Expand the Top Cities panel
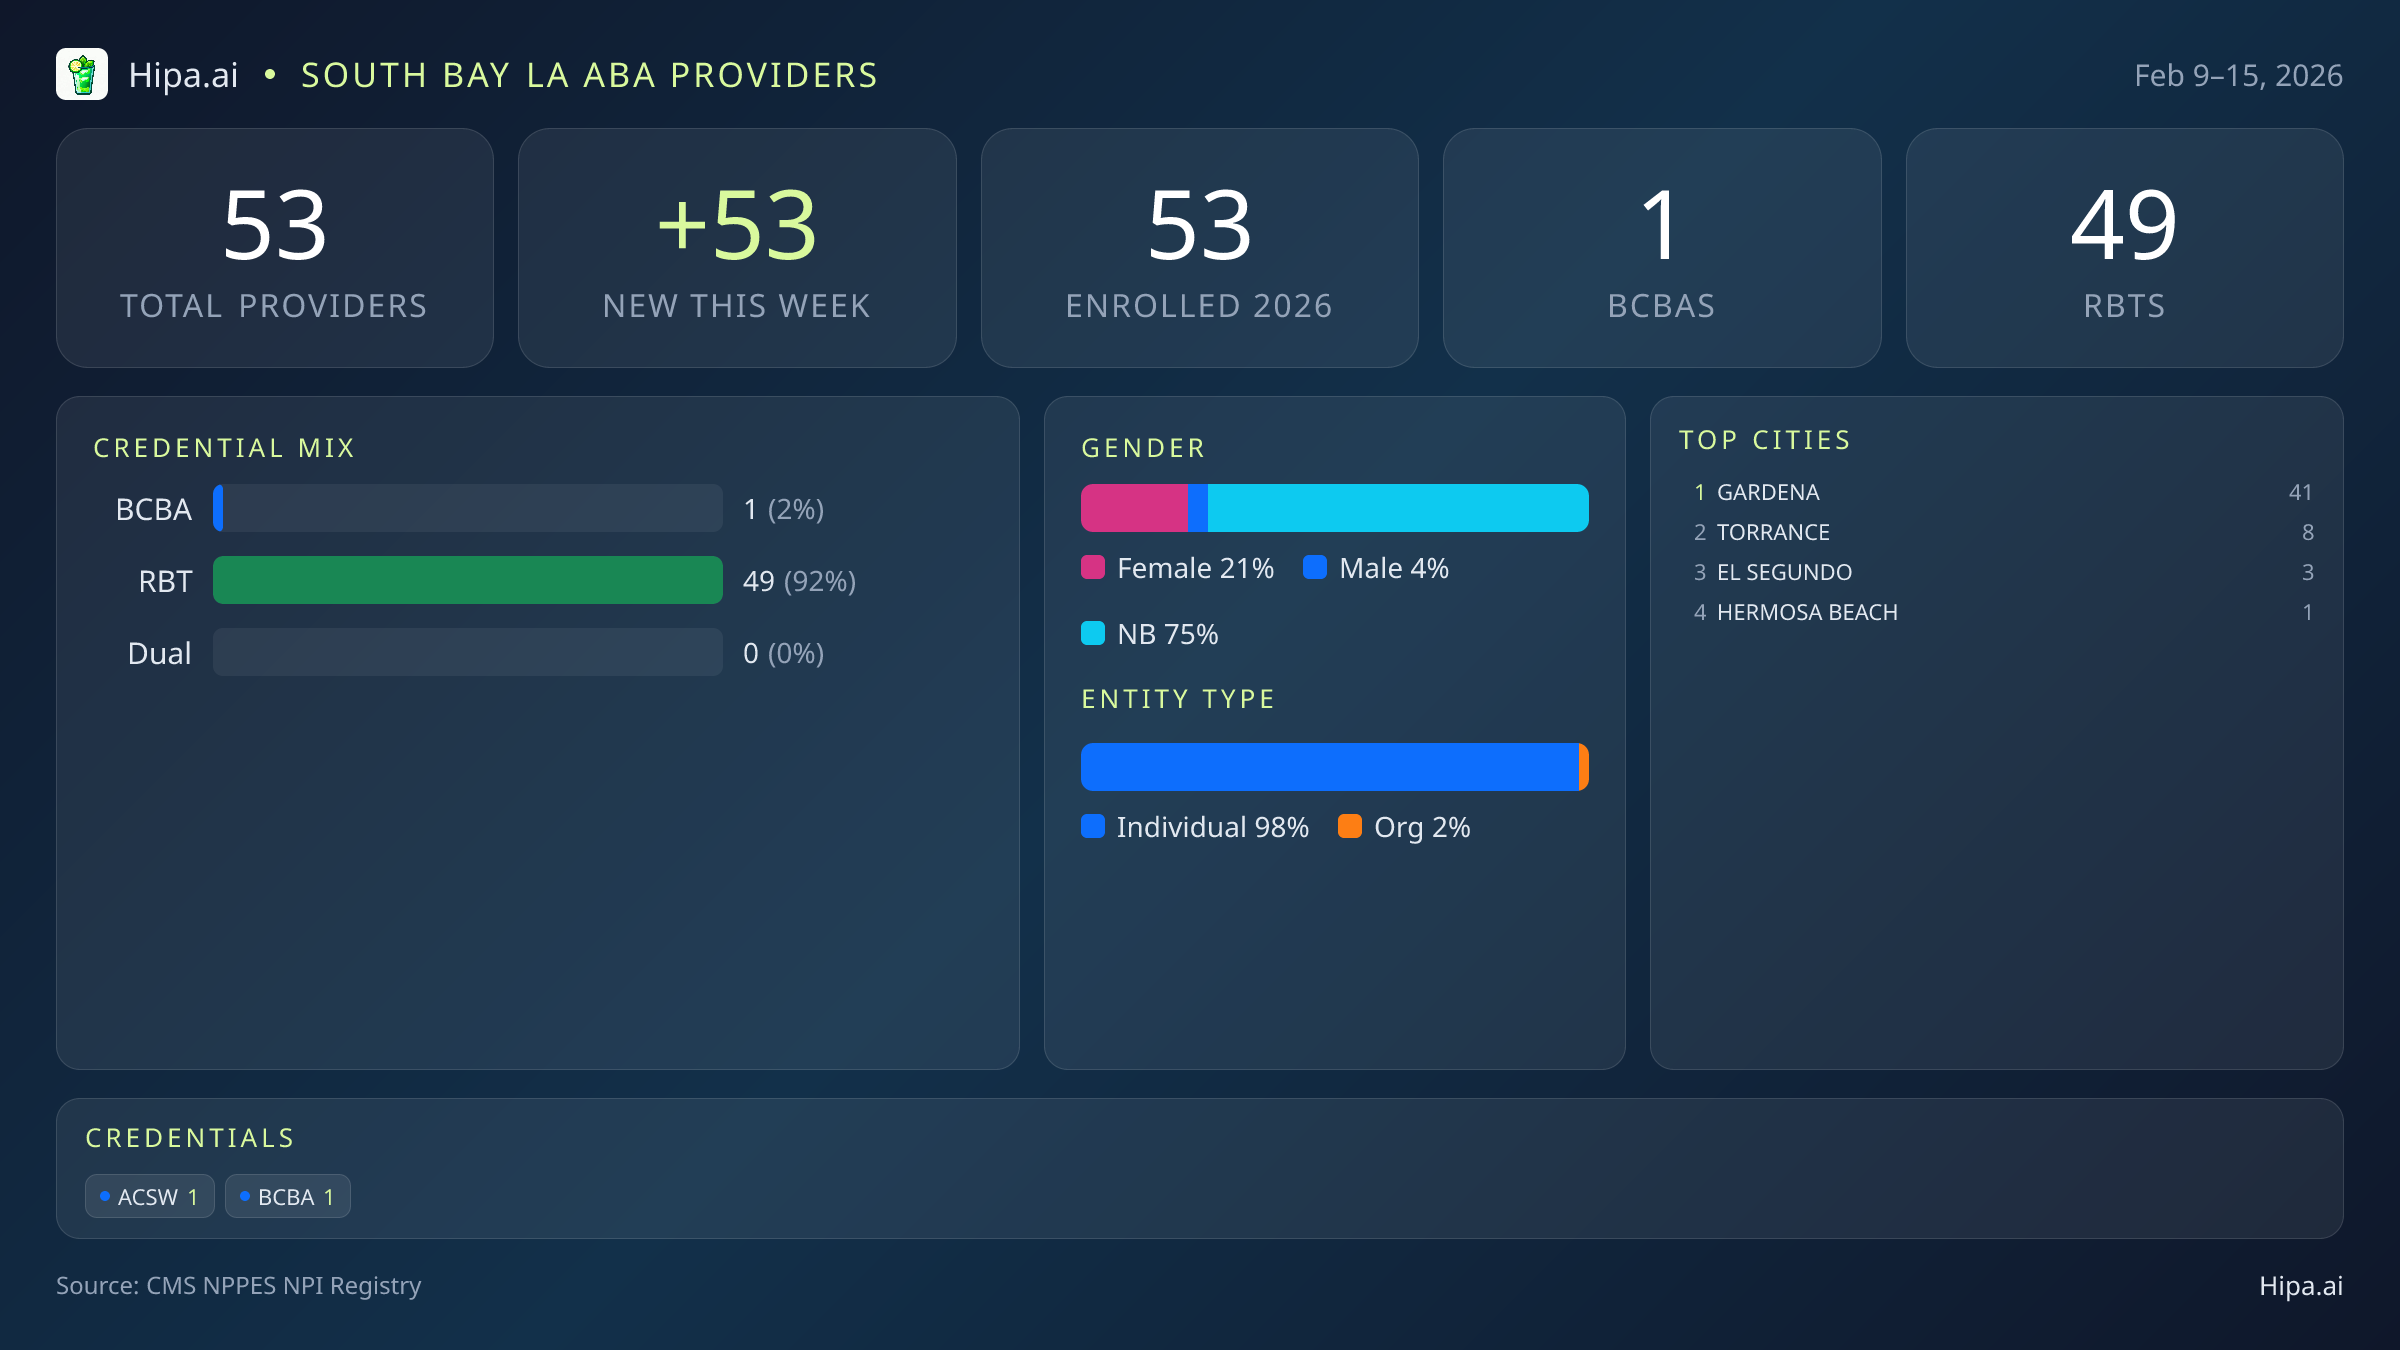 click(x=1765, y=439)
